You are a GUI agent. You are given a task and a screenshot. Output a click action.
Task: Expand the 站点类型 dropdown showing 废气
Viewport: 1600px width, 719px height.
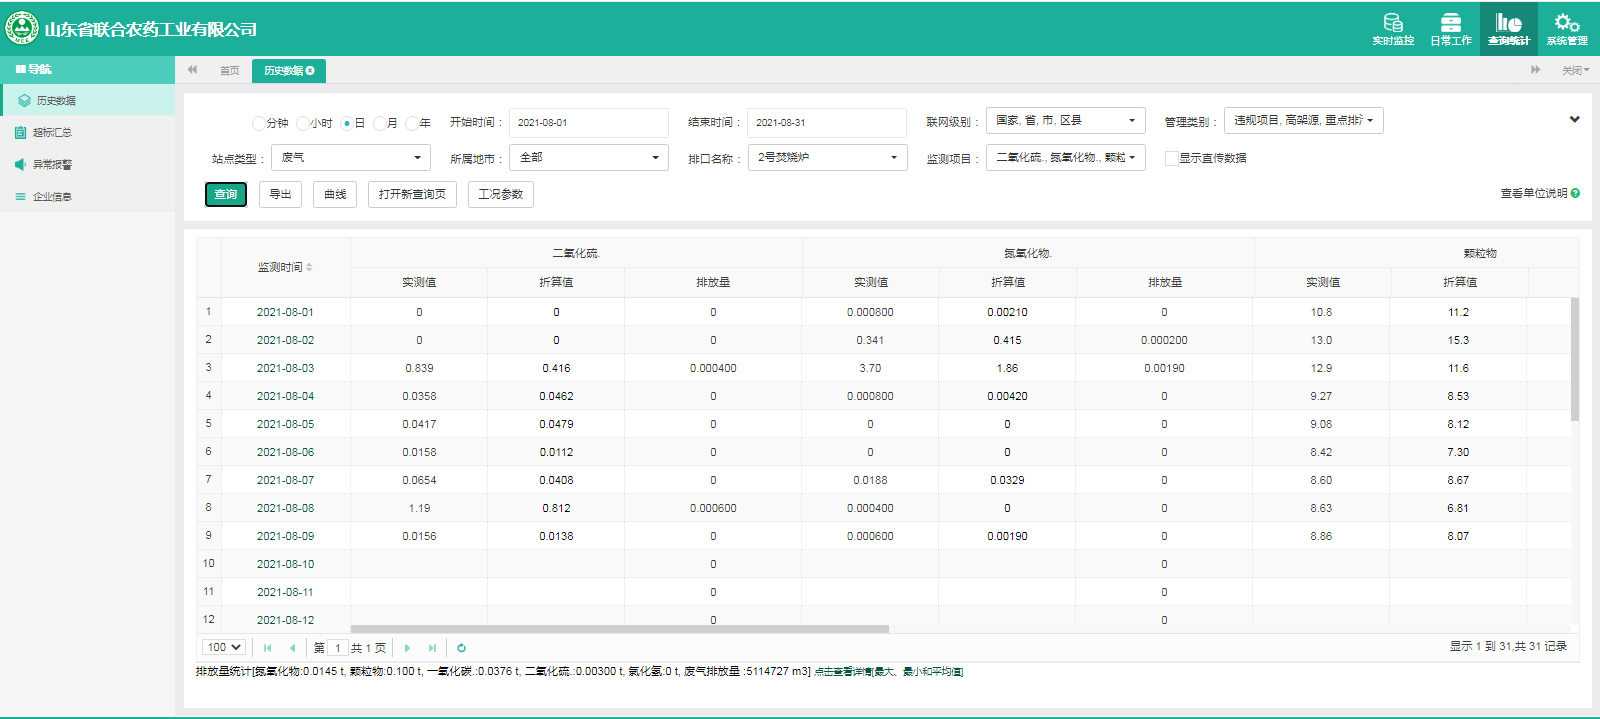coord(350,158)
